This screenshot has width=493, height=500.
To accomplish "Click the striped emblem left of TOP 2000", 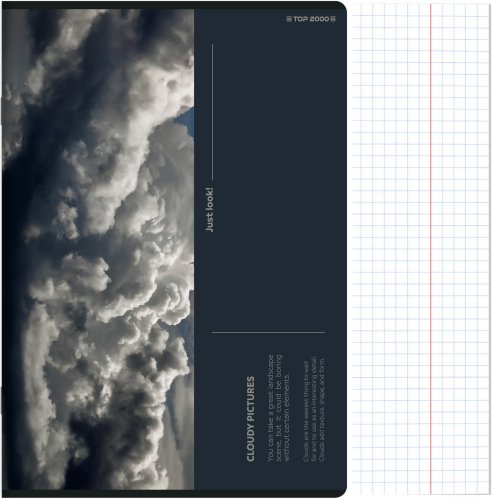I will pos(289,19).
